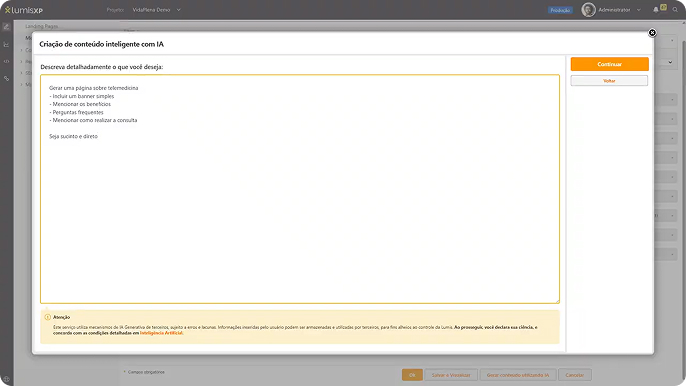Click the dialog title "Criação de conteúdo inteligente com IA"
Viewport: 686px width, 386px height.
point(102,44)
